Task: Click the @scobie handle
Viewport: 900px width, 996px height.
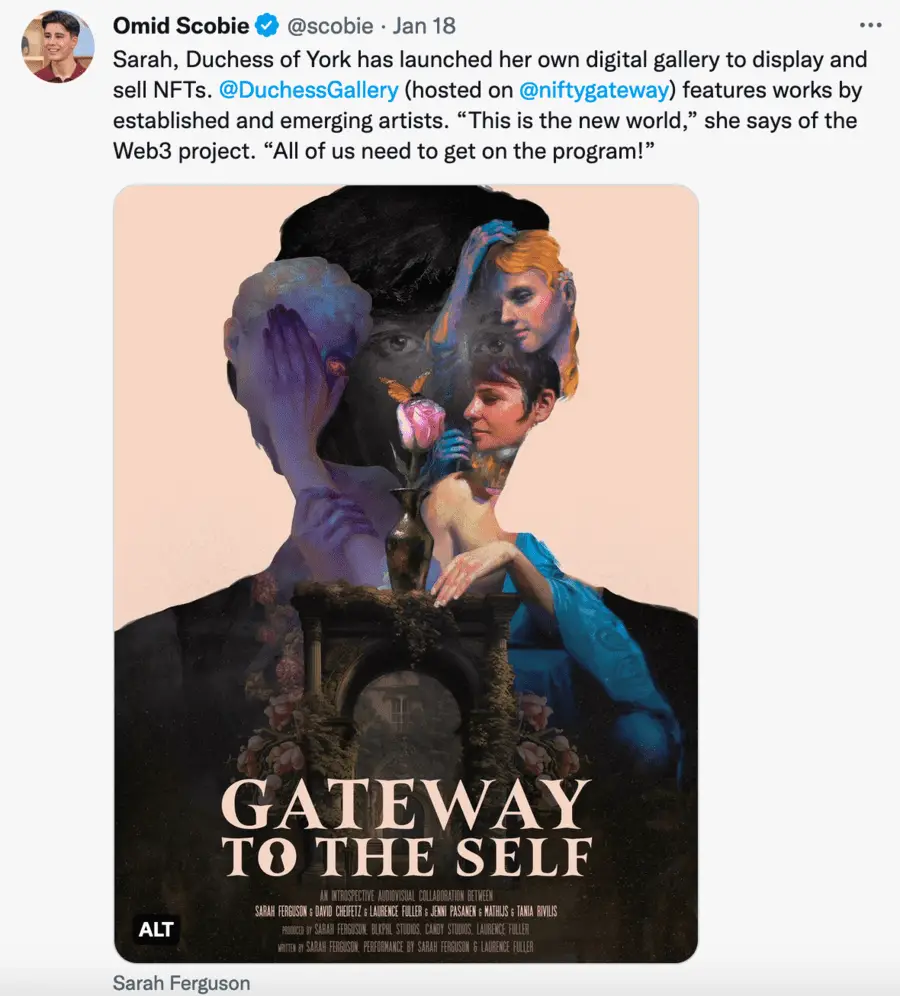Action: (330, 26)
